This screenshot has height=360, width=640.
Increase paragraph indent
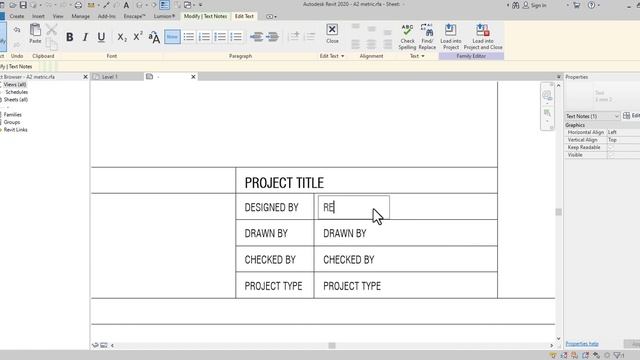[272, 37]
